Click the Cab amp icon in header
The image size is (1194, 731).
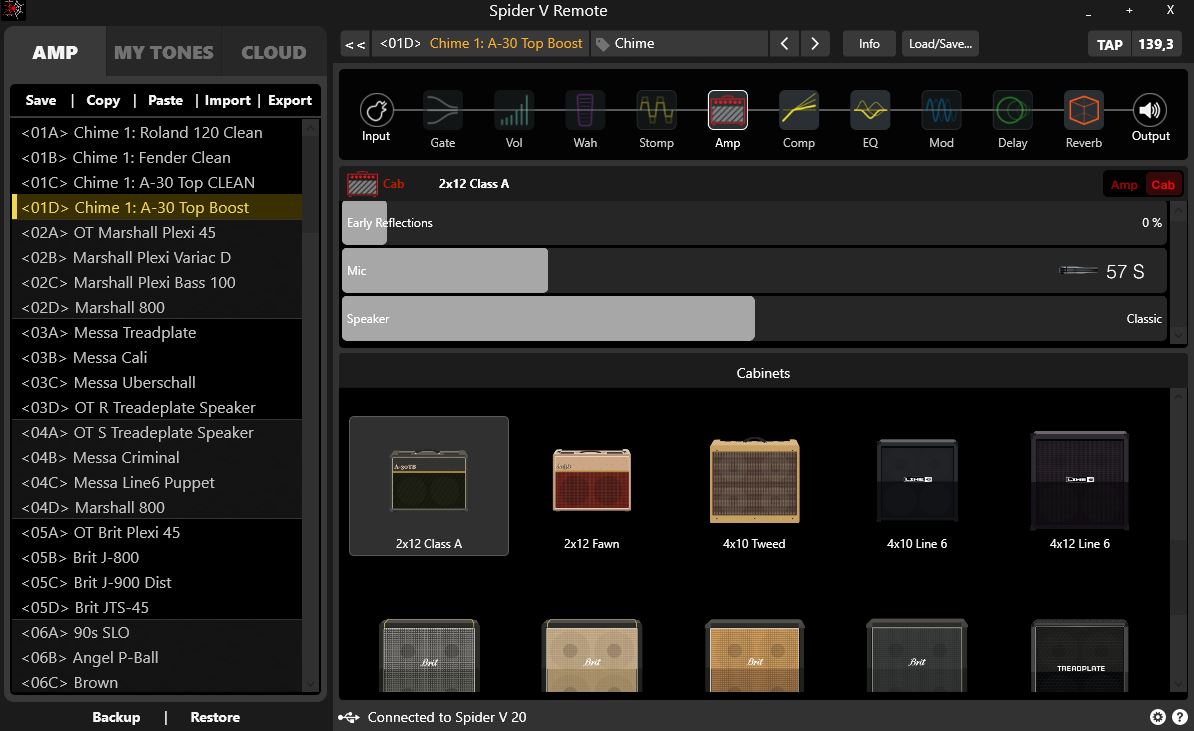(x=362, y=184)
